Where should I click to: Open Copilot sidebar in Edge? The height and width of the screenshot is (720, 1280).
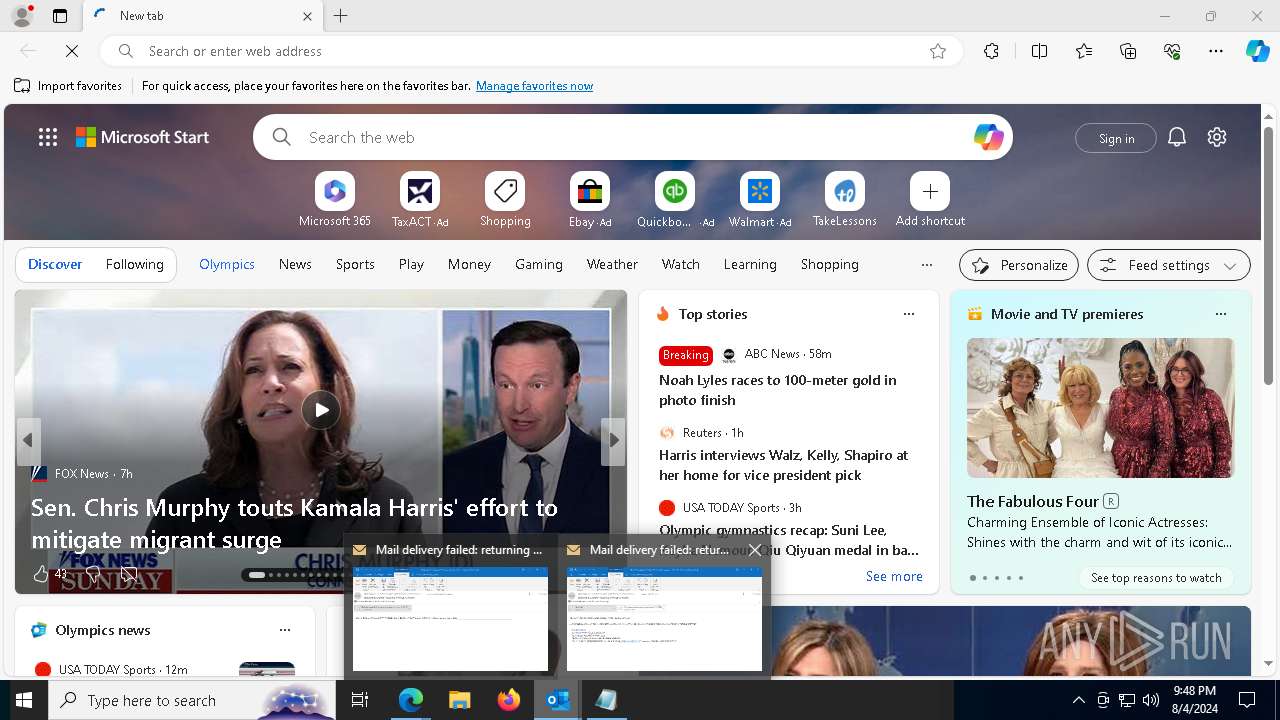click(x=1258, y=51)
